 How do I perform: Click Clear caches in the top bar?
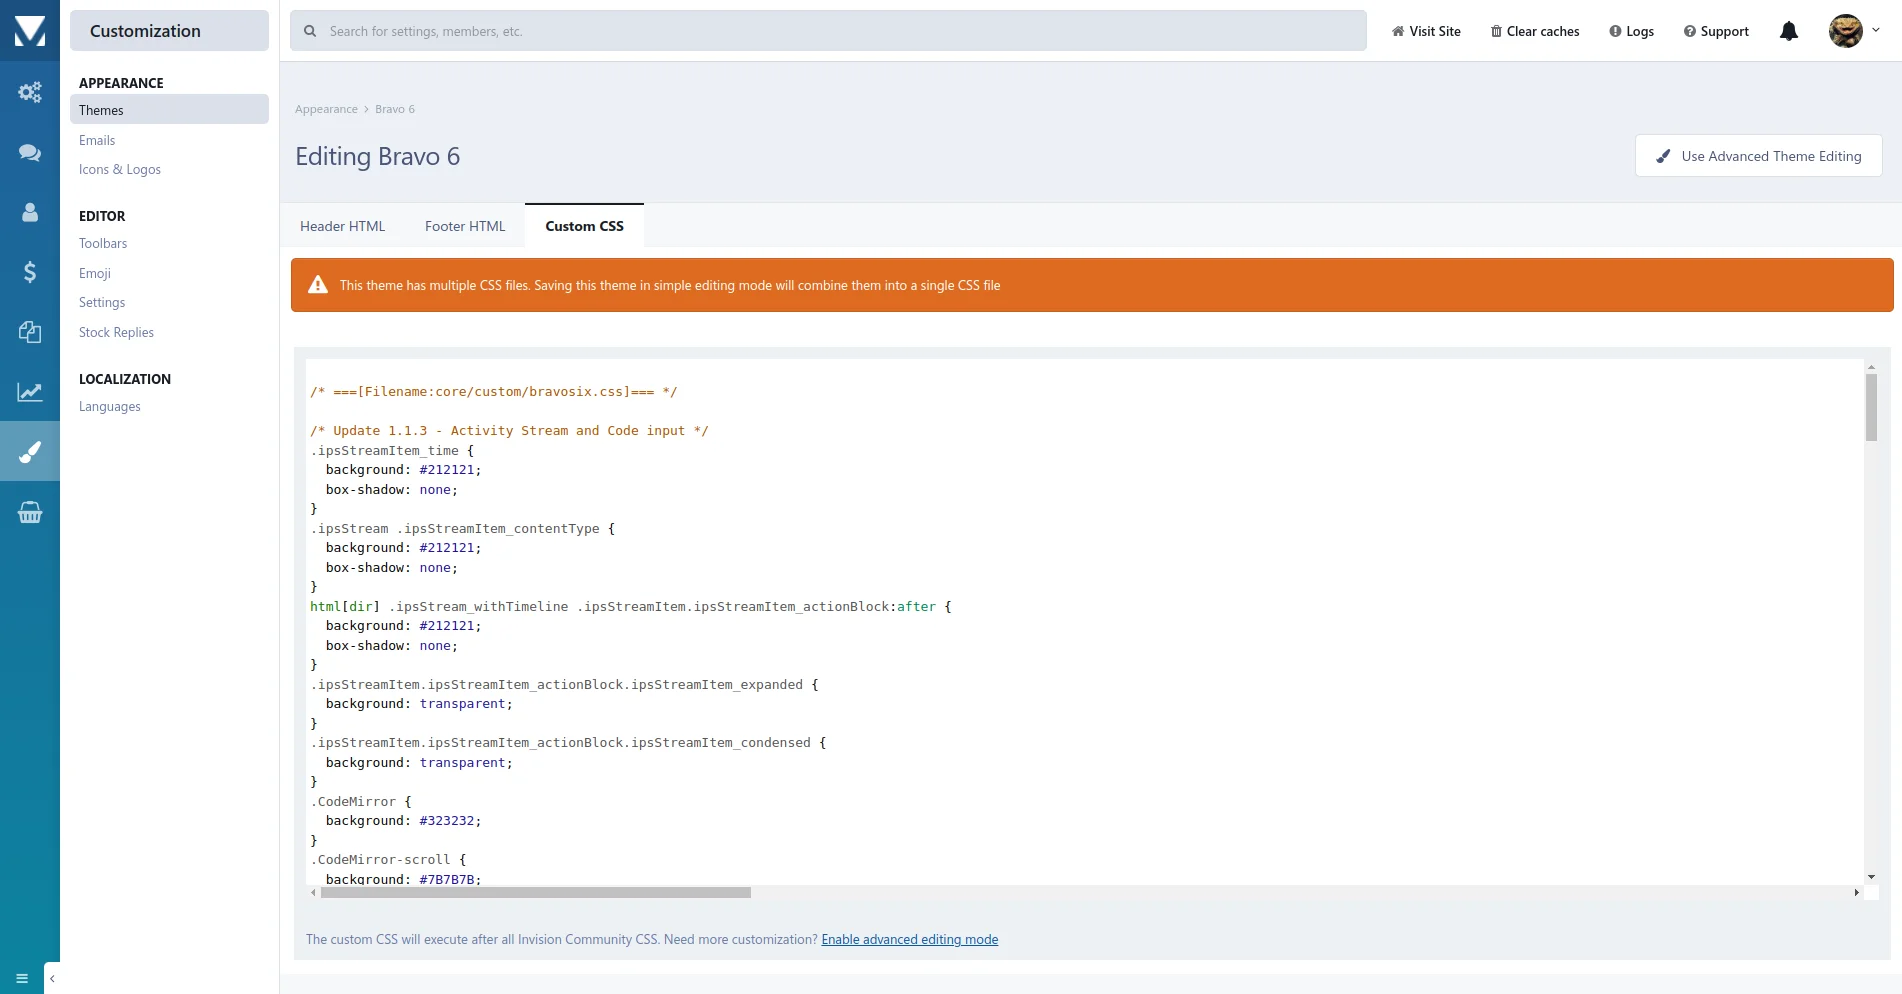1535,32
